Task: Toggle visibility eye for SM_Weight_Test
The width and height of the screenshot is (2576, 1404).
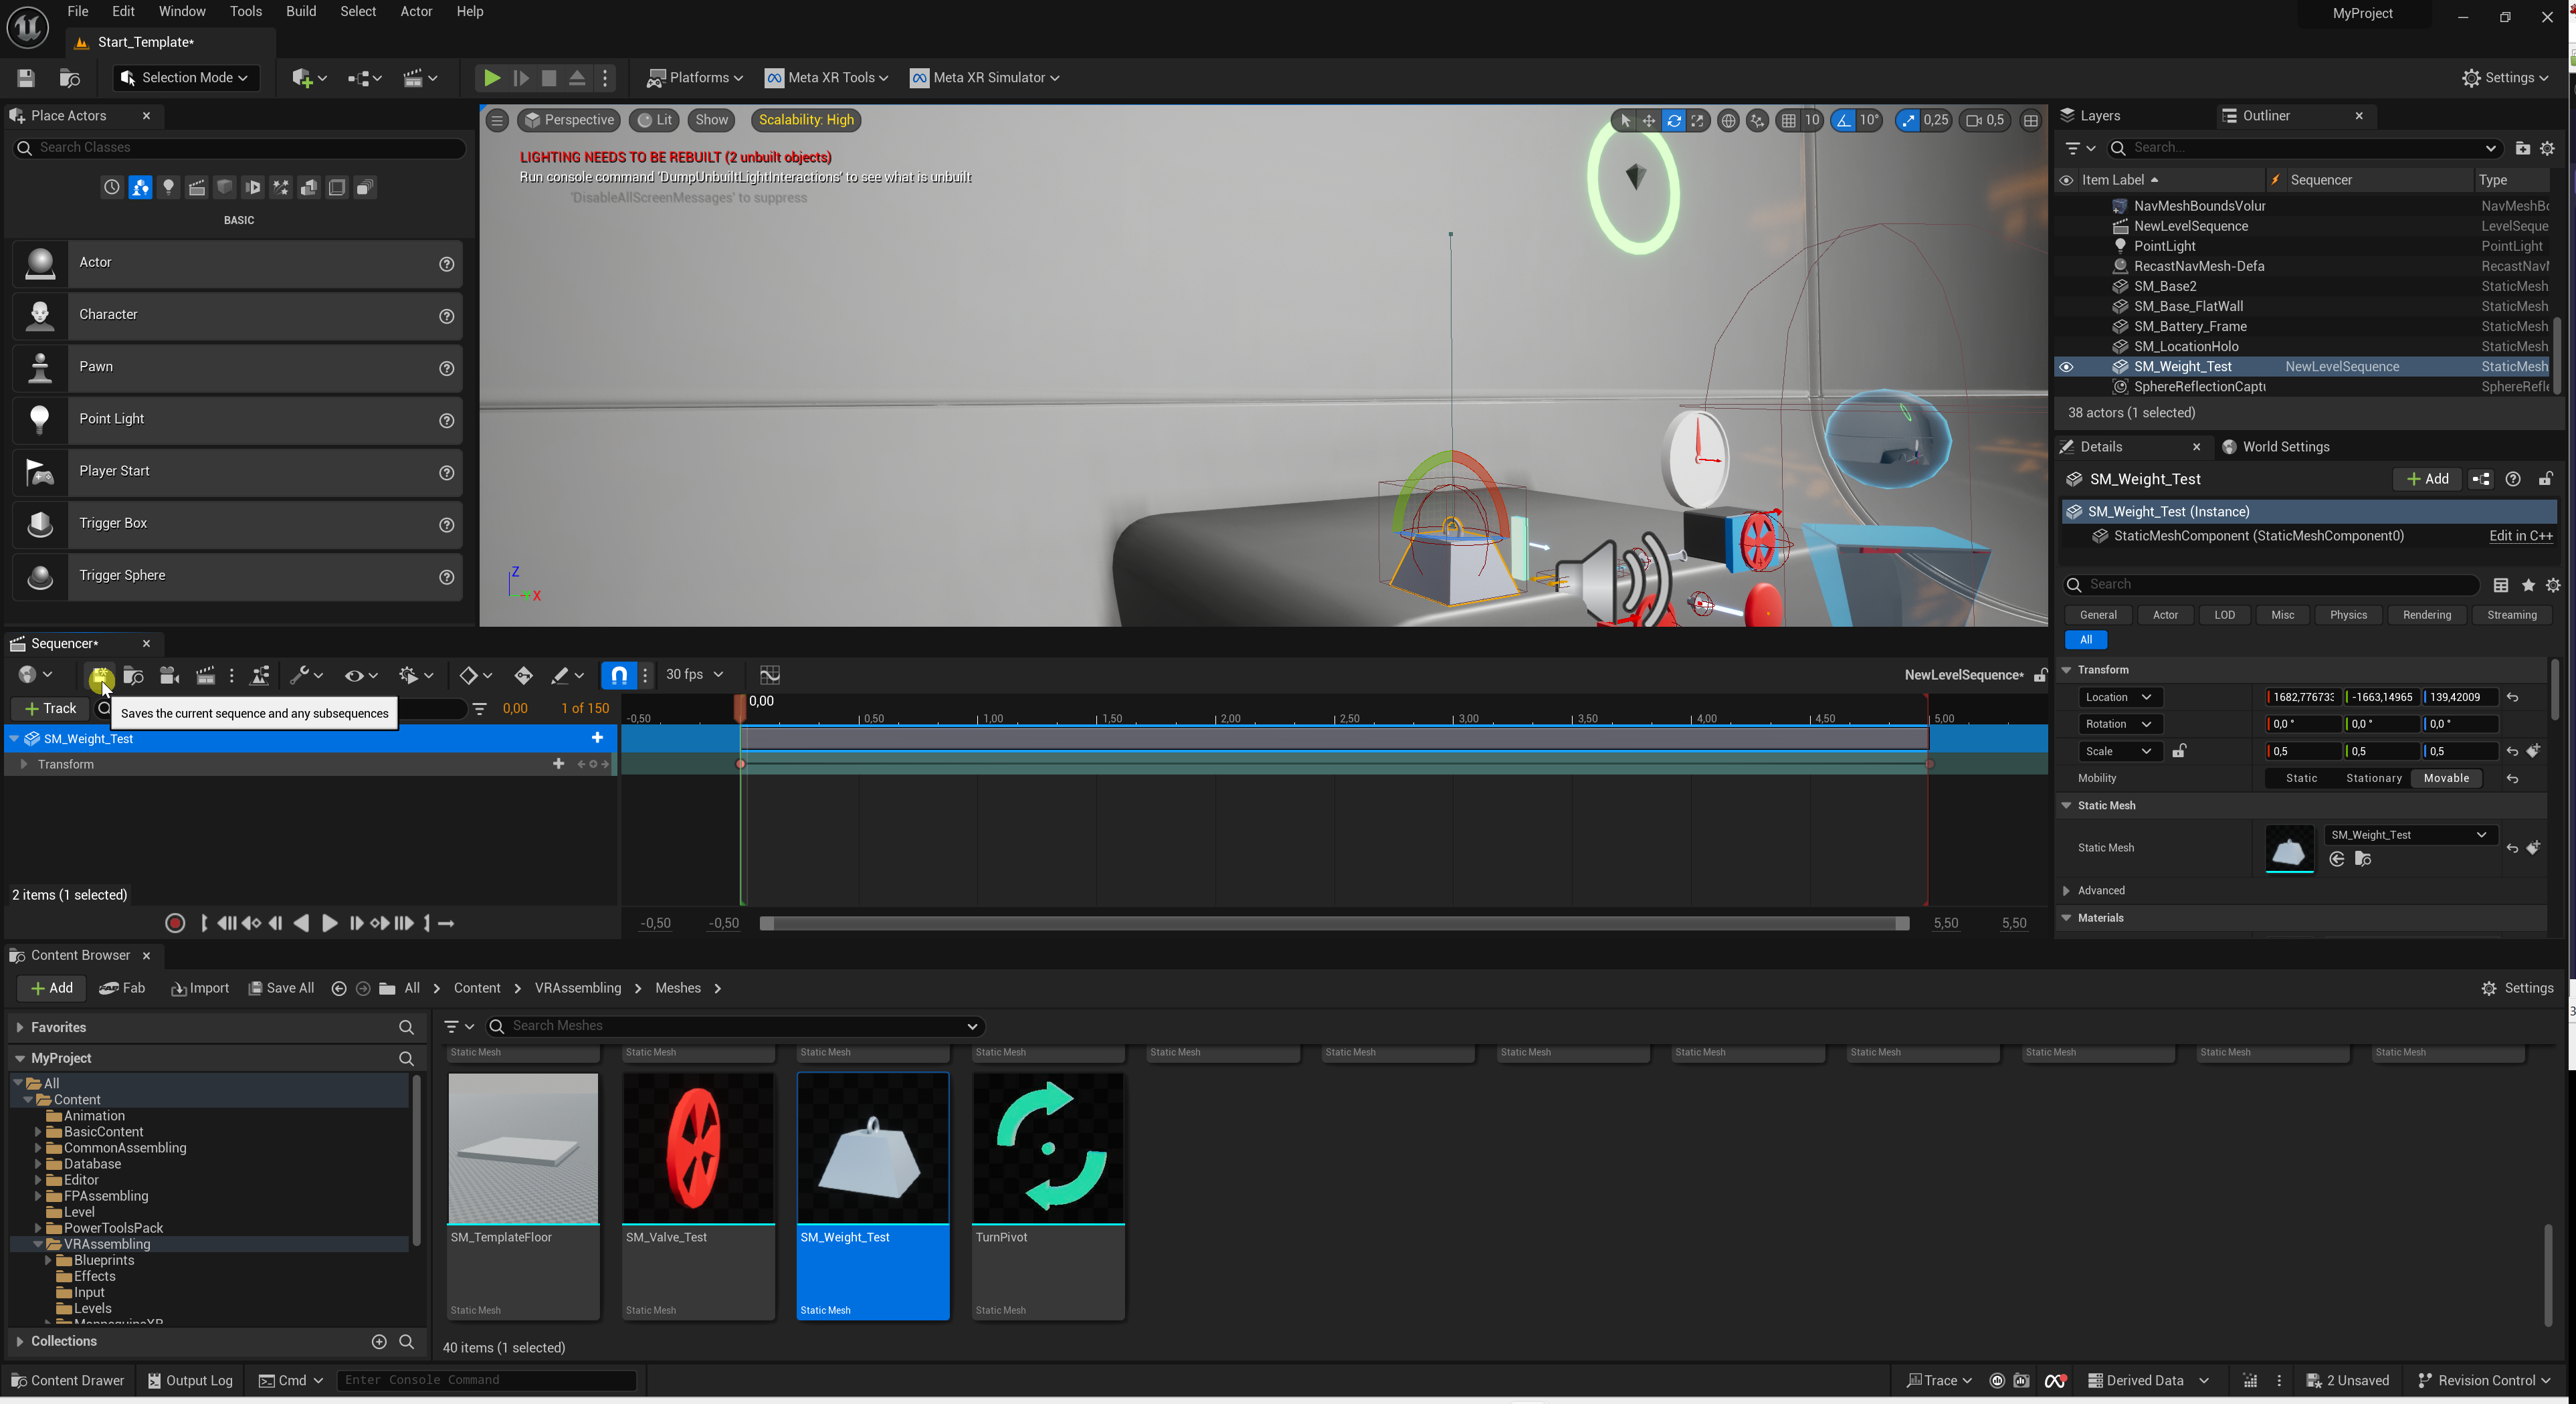Action: click(2066, 367)
